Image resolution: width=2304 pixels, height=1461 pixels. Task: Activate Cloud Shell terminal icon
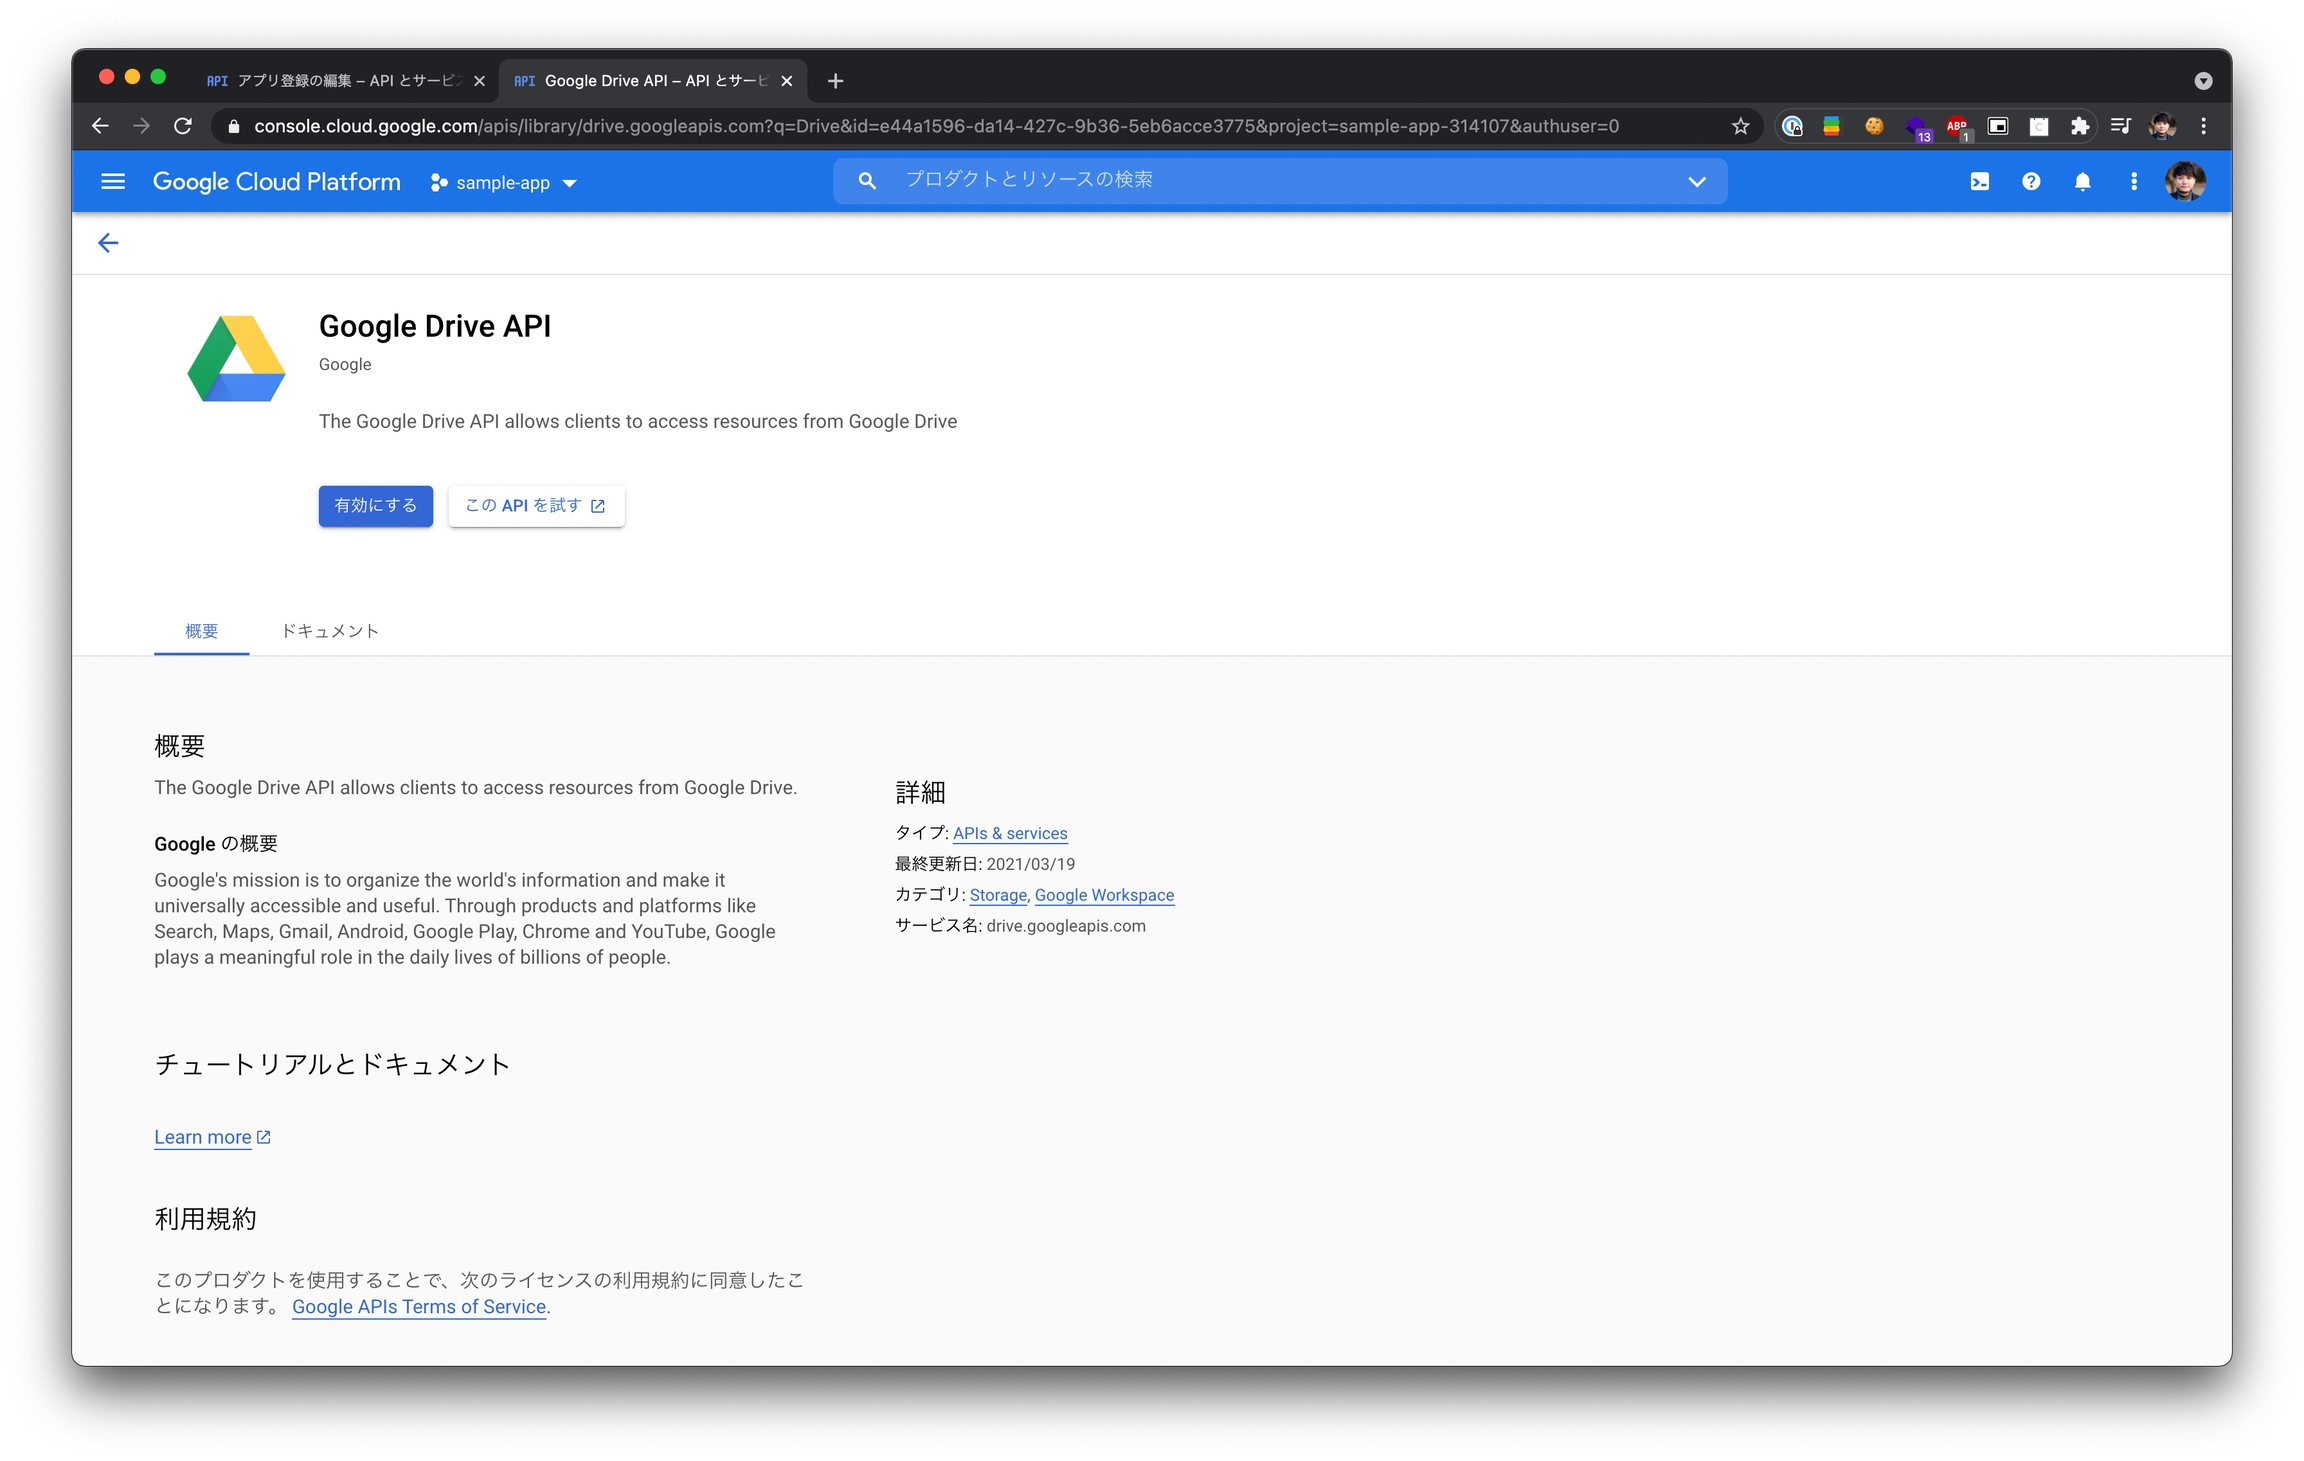(1979, 181)
